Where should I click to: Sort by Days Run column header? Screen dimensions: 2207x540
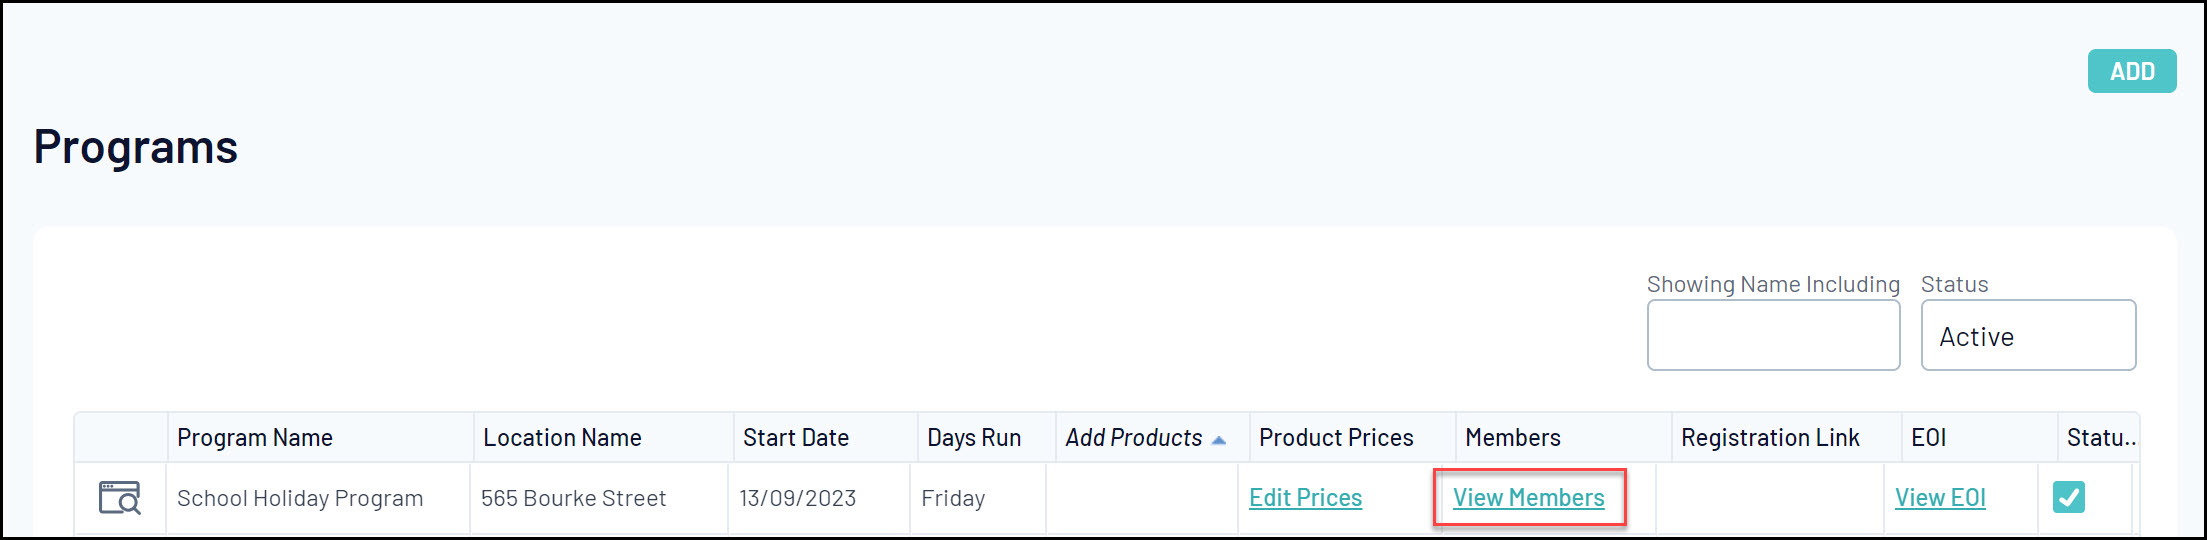(x=973, y=438)
